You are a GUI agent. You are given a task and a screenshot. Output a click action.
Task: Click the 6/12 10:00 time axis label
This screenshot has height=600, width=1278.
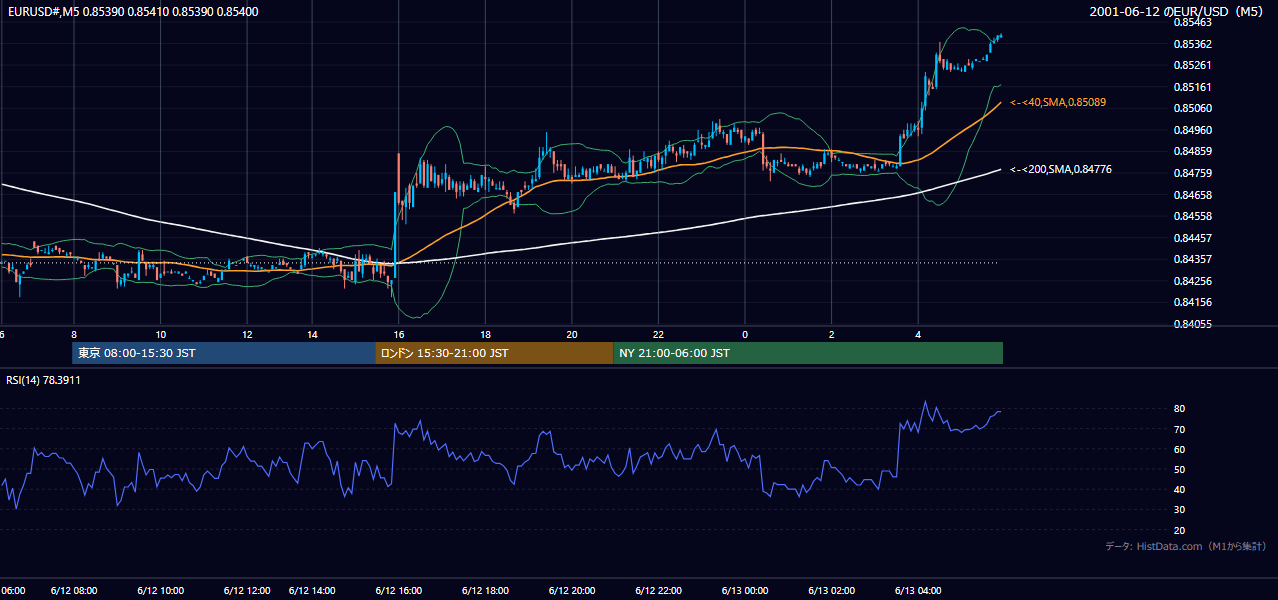(160, 590)
